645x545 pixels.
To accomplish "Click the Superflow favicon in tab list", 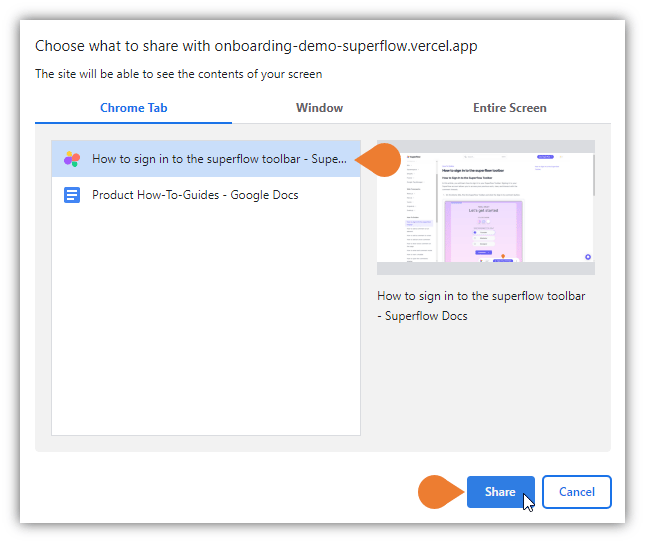I will point(72,159).
